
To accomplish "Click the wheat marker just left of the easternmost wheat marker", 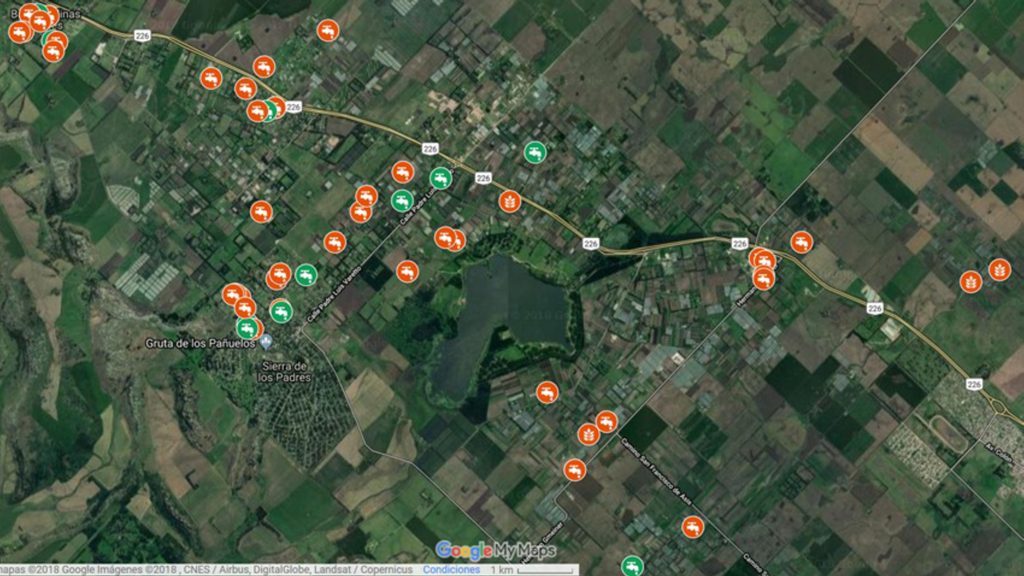I will coord(970,281).
